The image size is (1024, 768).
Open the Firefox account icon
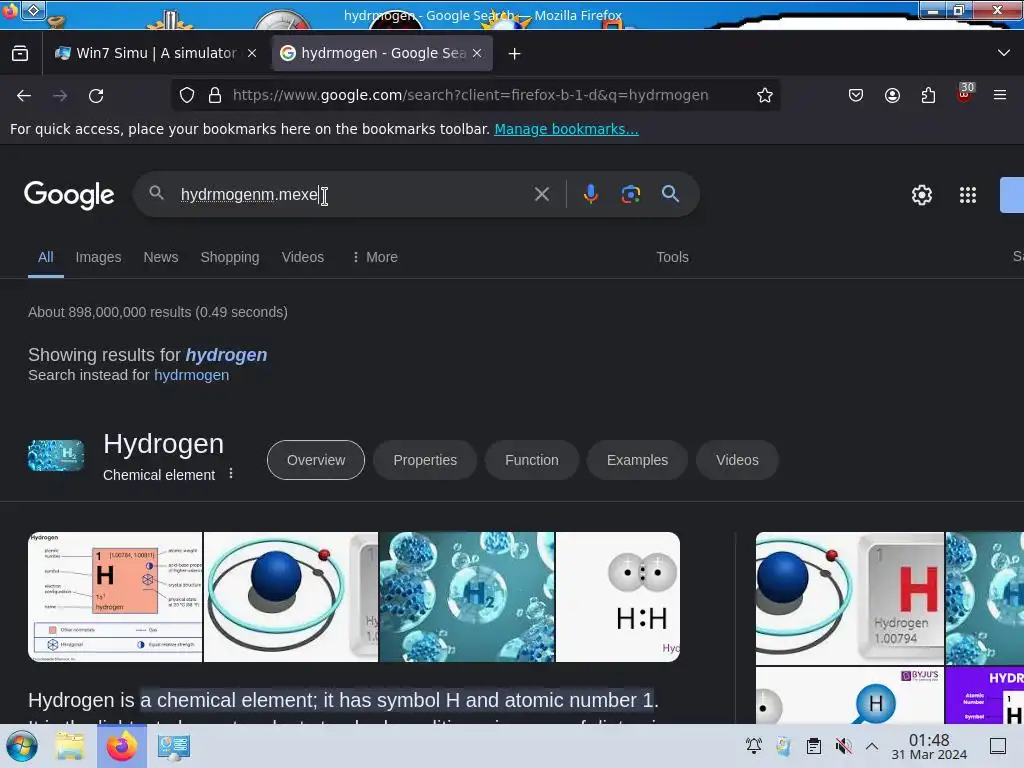892,95
